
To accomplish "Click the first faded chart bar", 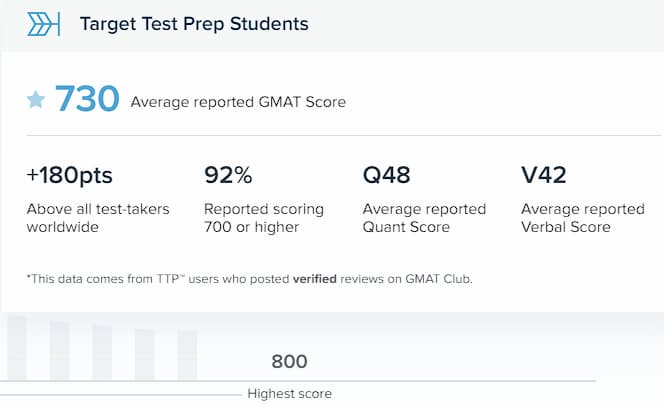I will (x=17, y=348).
